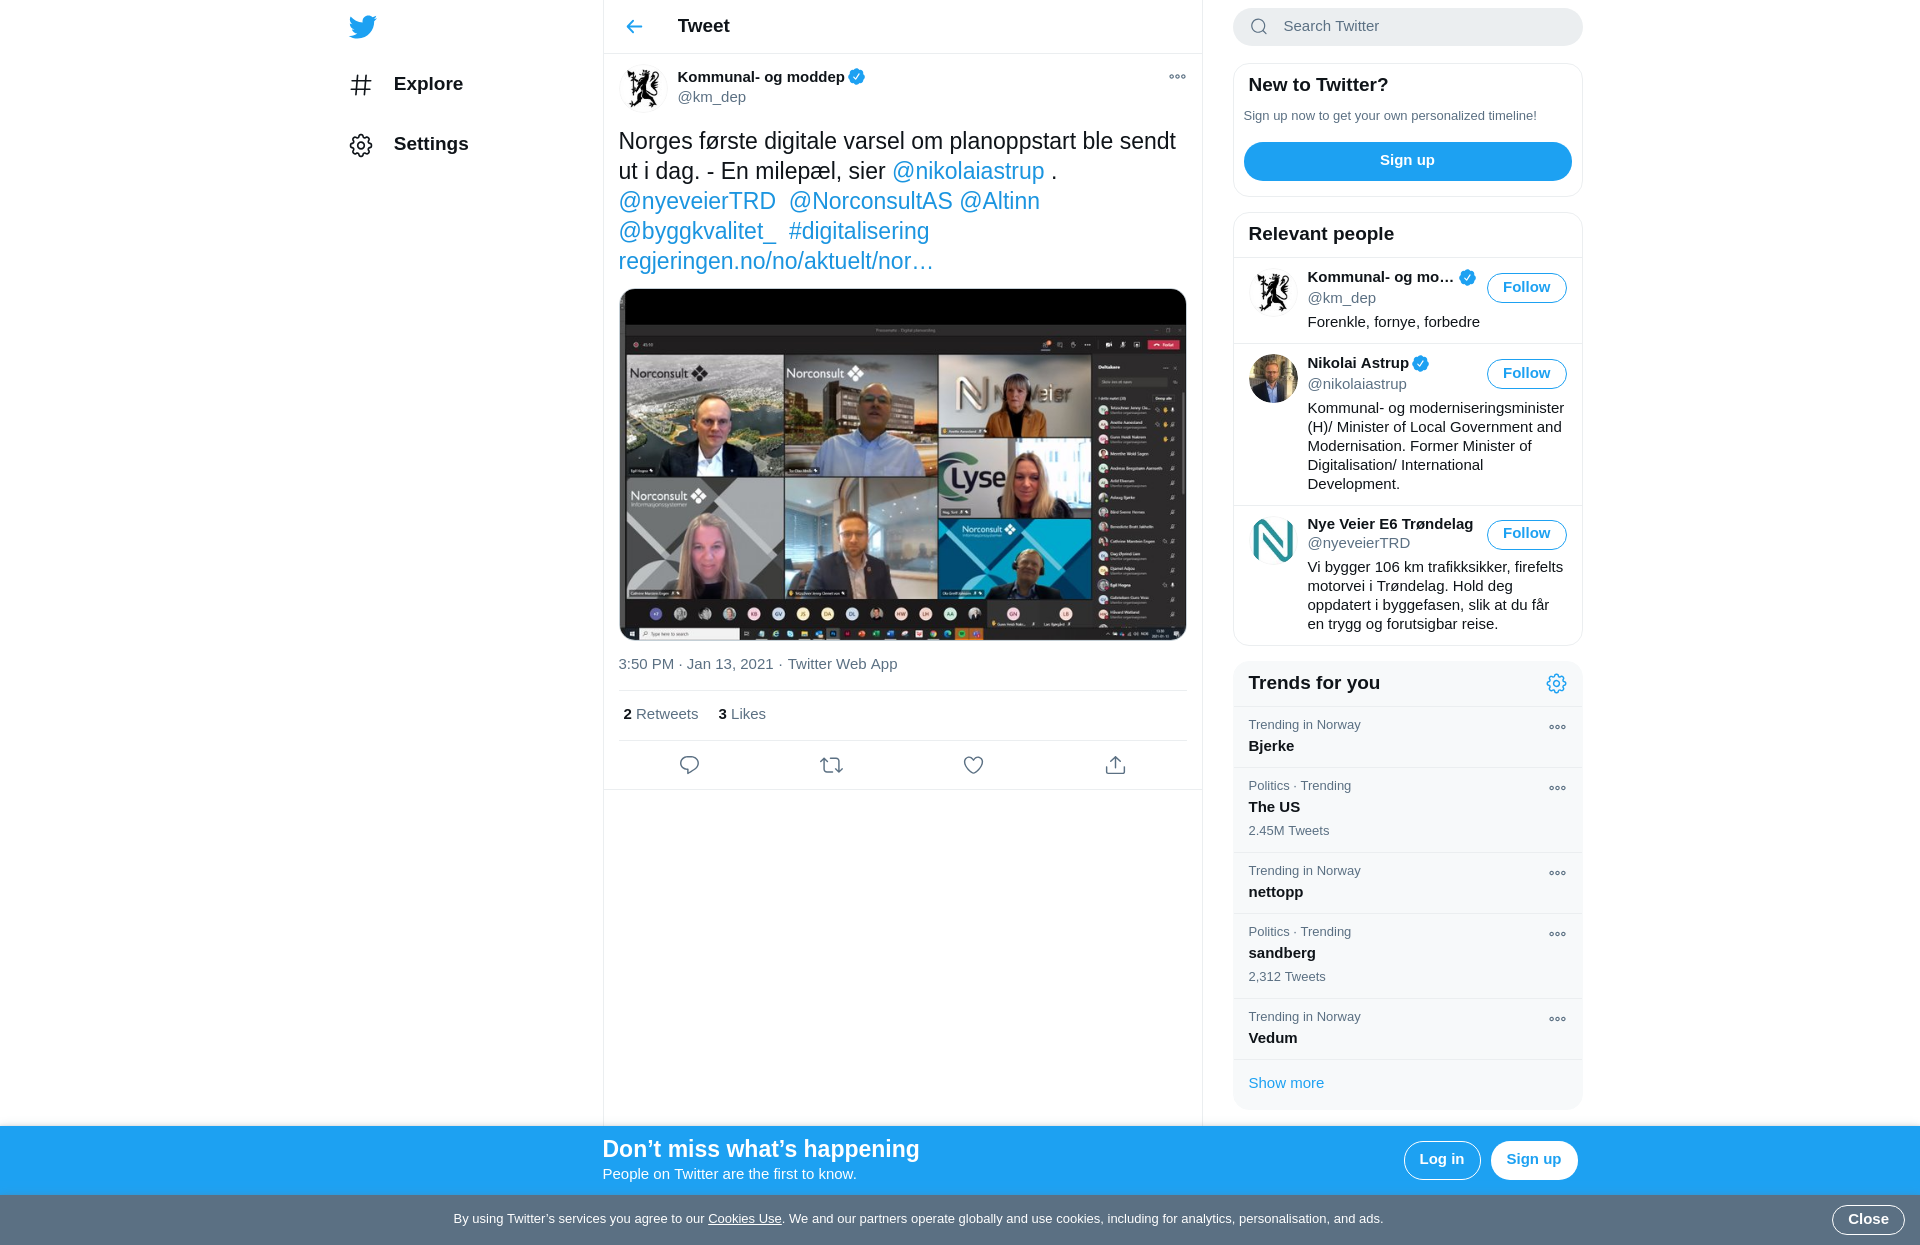Open #digitalisering hashtag
Viewport: 1920px width, 1245px height.
coord(858,231)
